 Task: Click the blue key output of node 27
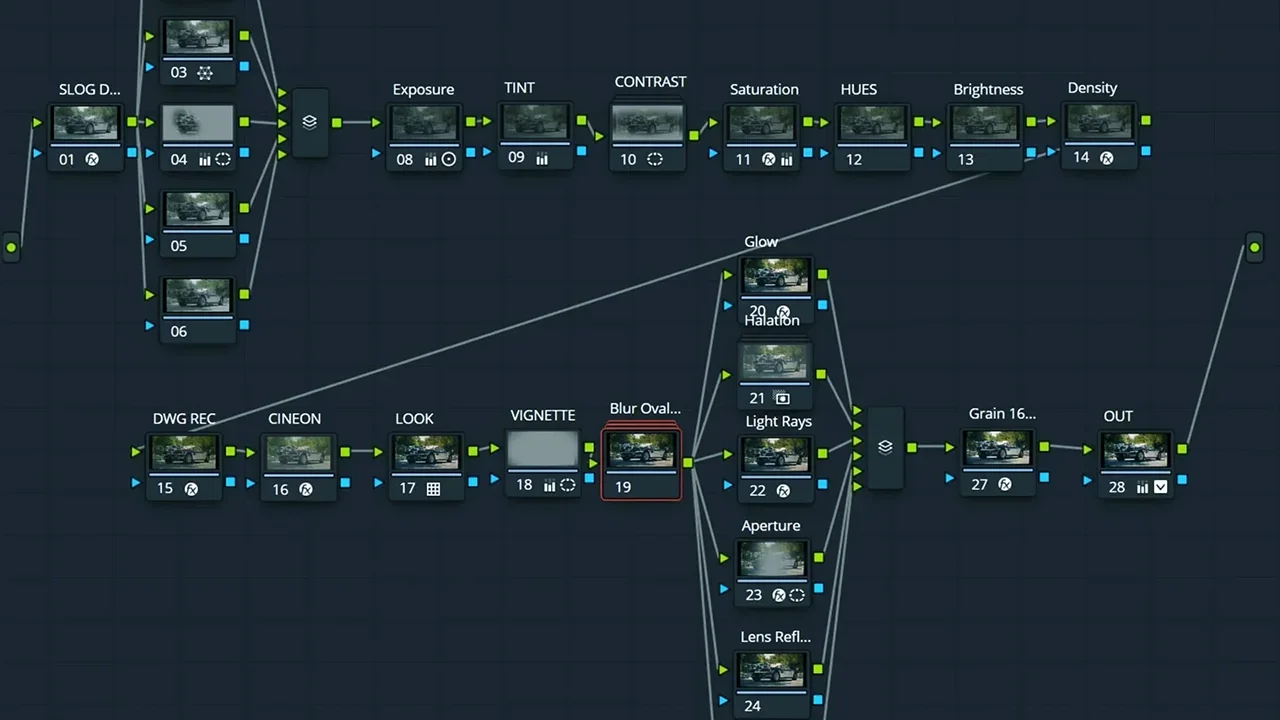tap(1044, 477)
